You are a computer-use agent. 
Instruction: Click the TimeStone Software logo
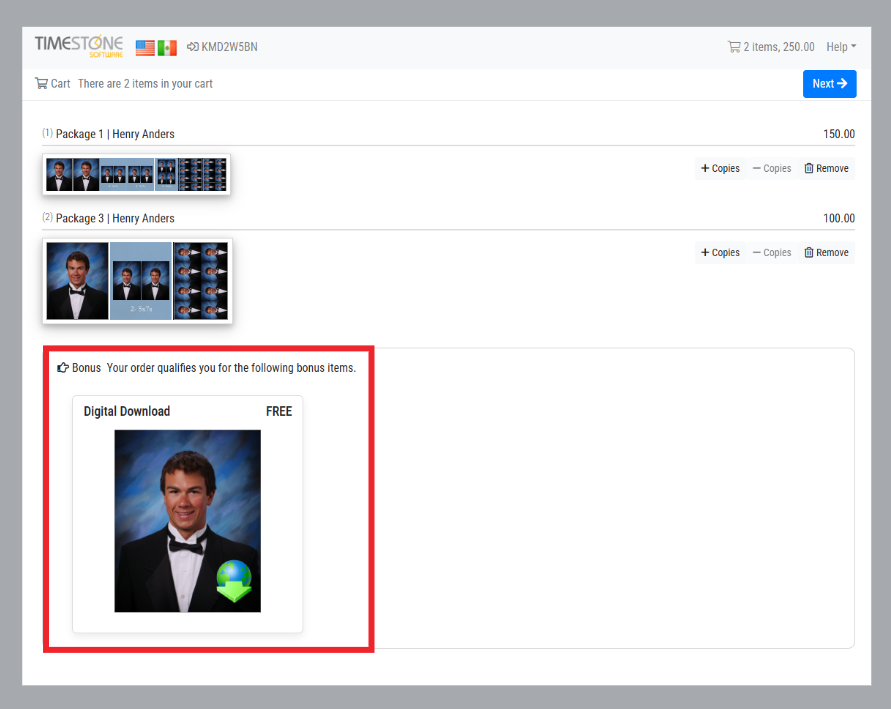click(x=79, y=46)
